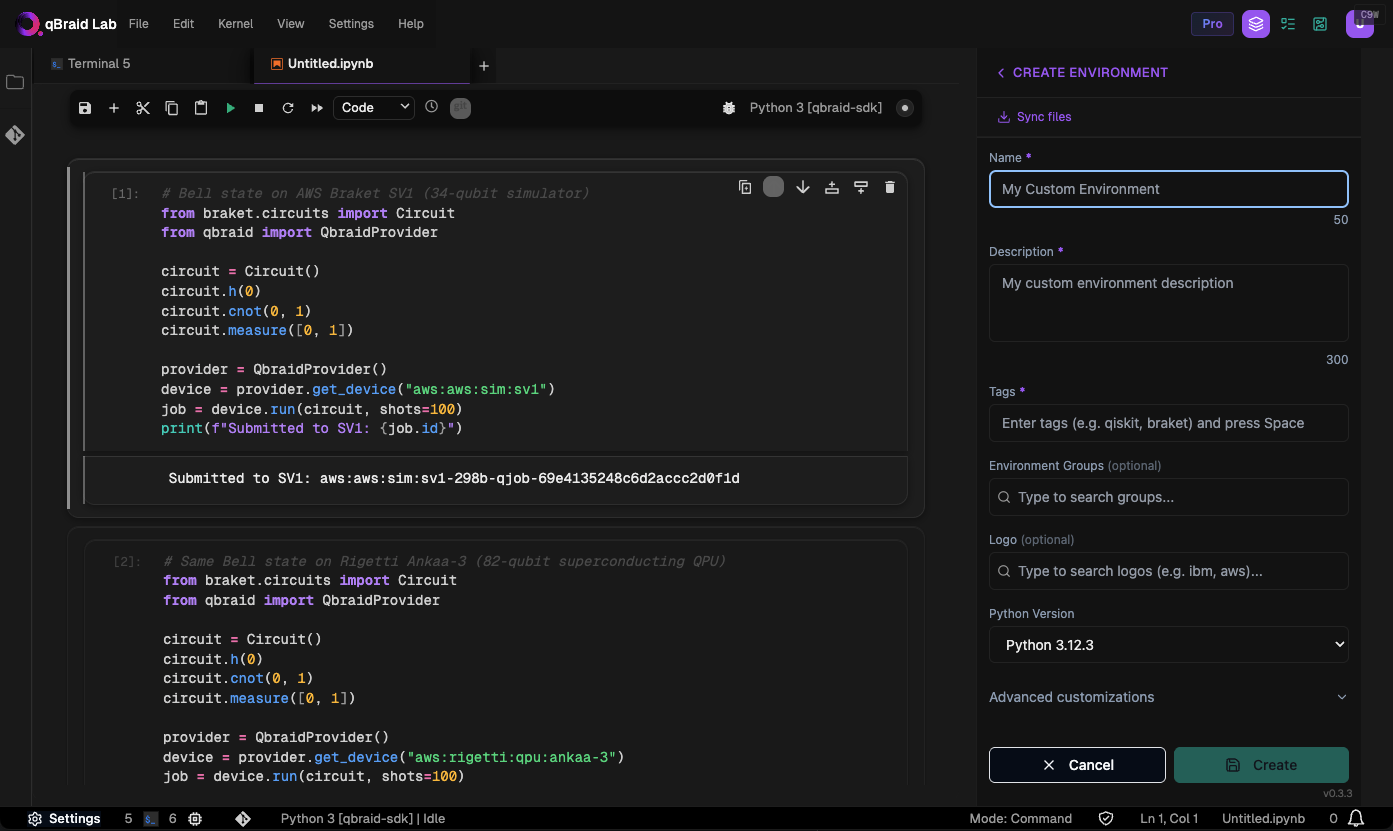The width and height of the screenshot is (1393, 831).
Task: Save the notebook with the floppy disk icon
Action: point(85,108)
